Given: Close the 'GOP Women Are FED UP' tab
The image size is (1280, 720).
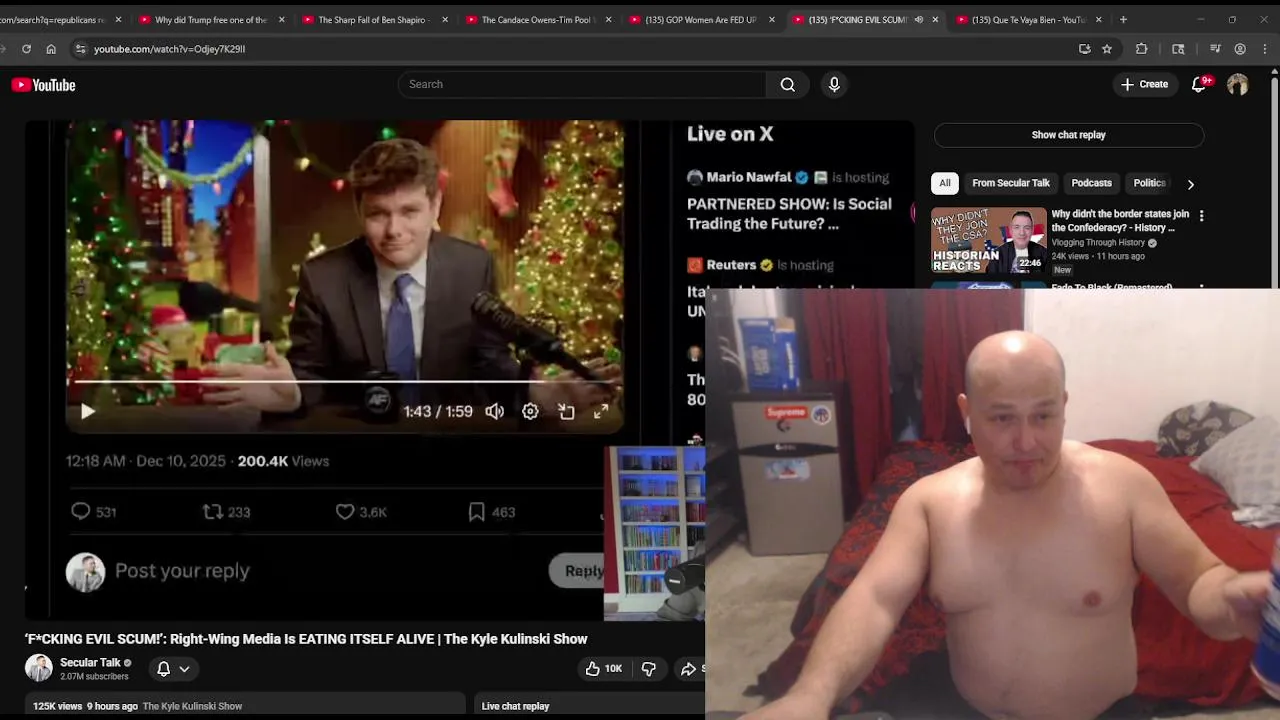Looking at the screenshot, I should (x=772, y=19).
